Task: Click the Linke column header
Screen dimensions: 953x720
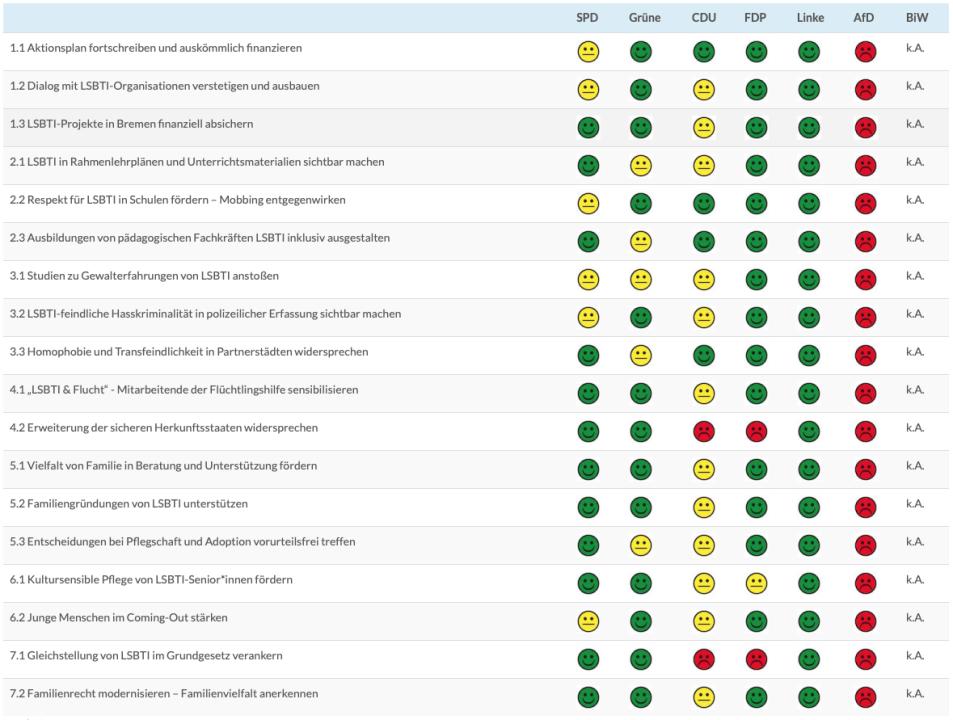Action: coord(810,18)
